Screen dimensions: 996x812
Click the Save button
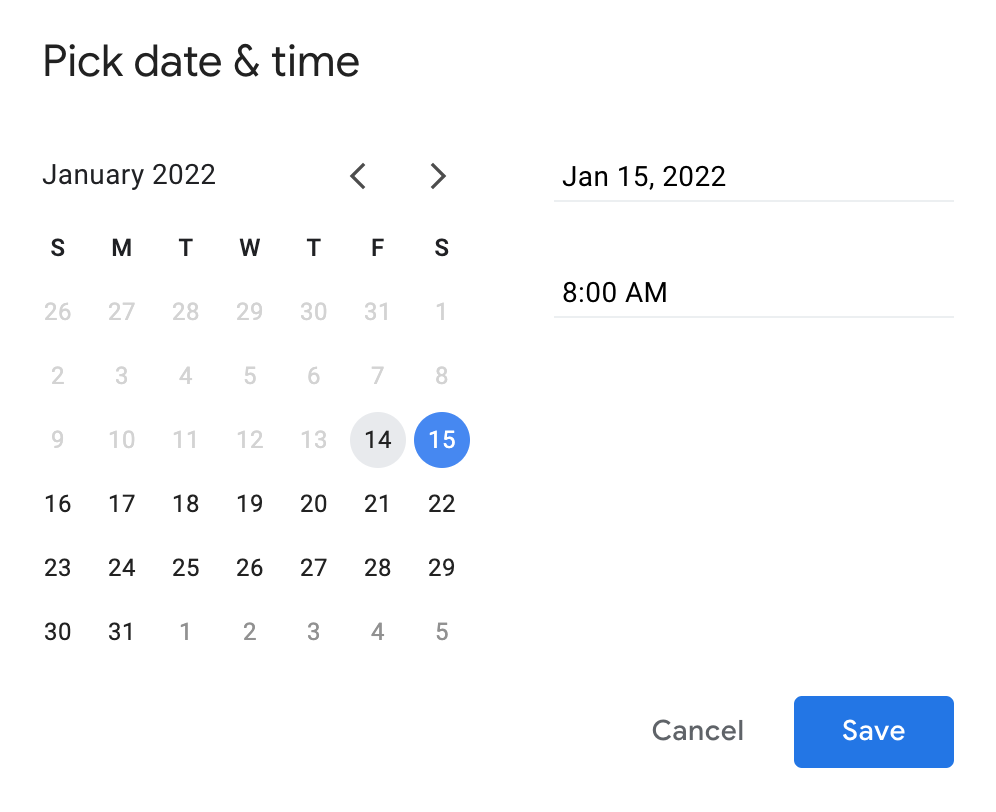(873, 731)
